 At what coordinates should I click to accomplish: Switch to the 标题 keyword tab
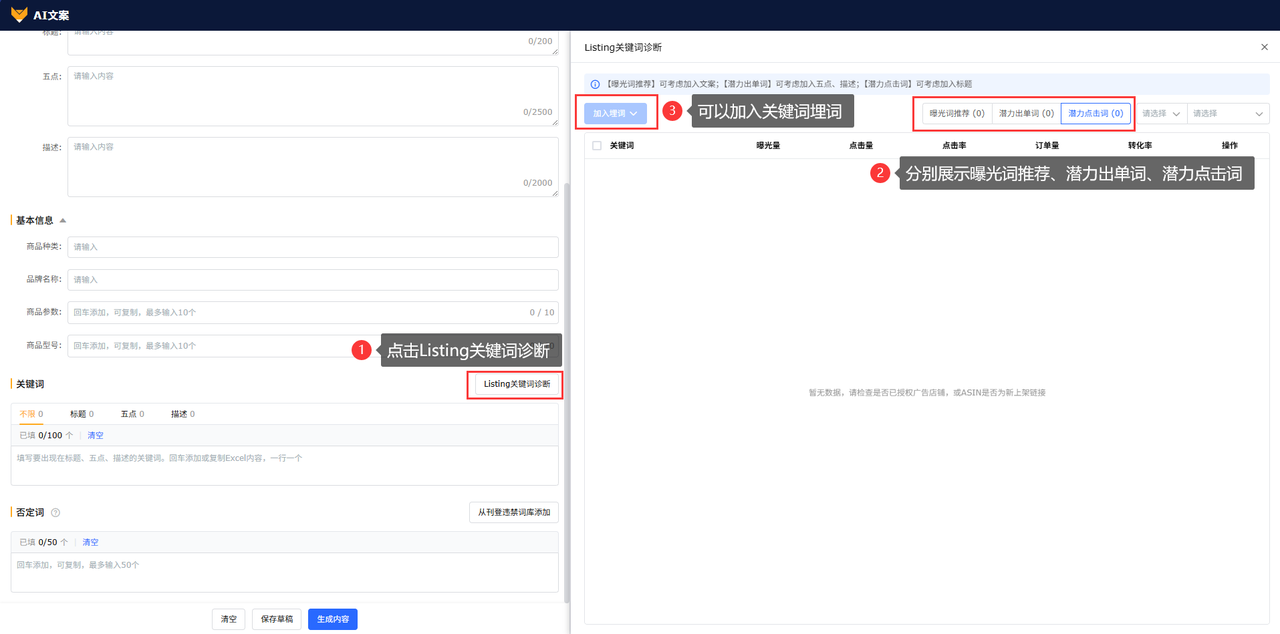(x=81, y=414)
